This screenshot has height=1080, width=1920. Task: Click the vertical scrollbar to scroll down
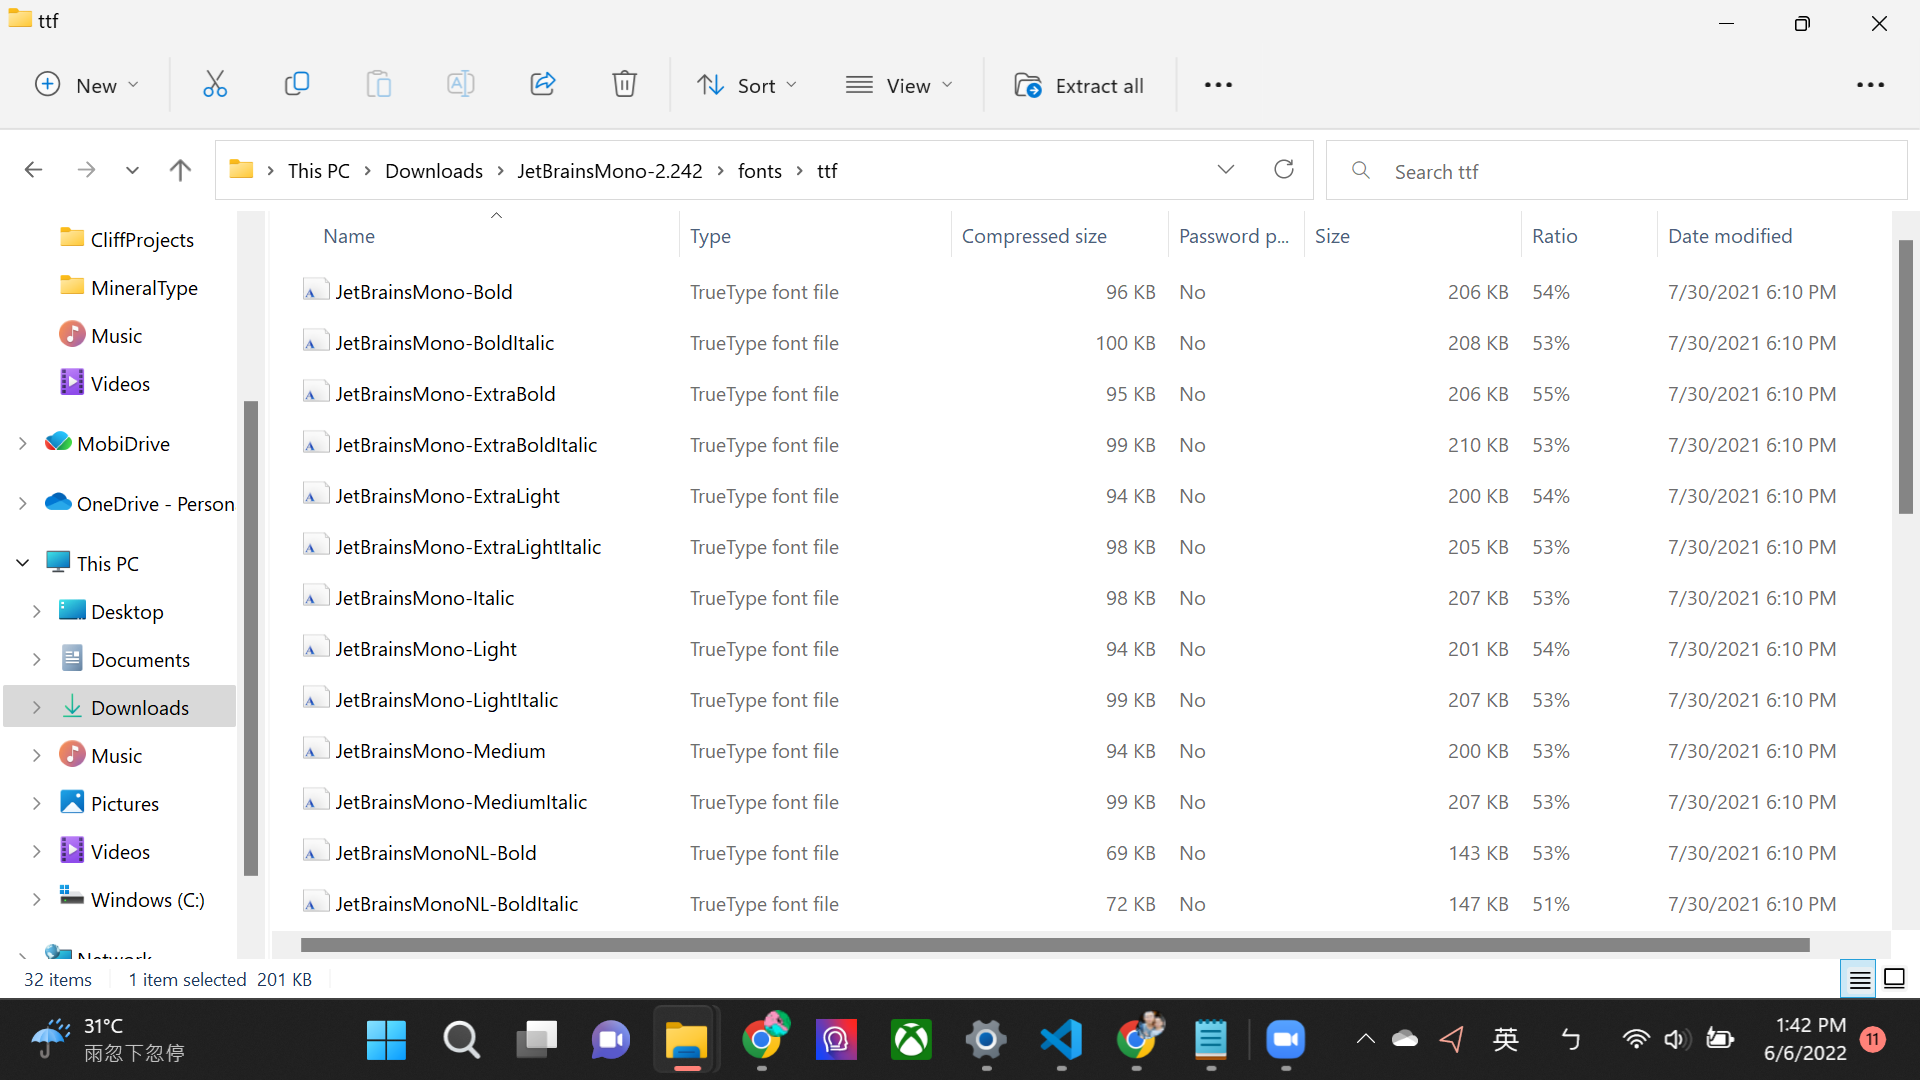coord(1905,791)
